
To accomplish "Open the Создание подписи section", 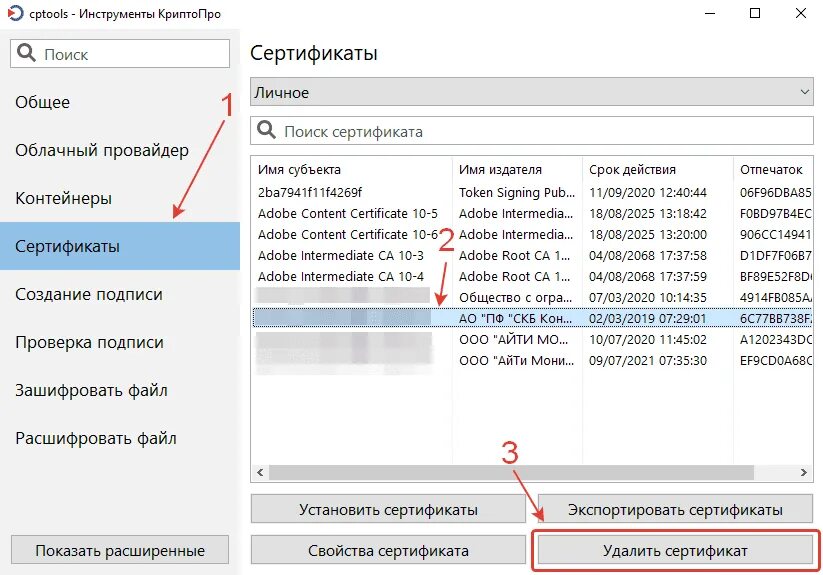I will coord(120,294).
